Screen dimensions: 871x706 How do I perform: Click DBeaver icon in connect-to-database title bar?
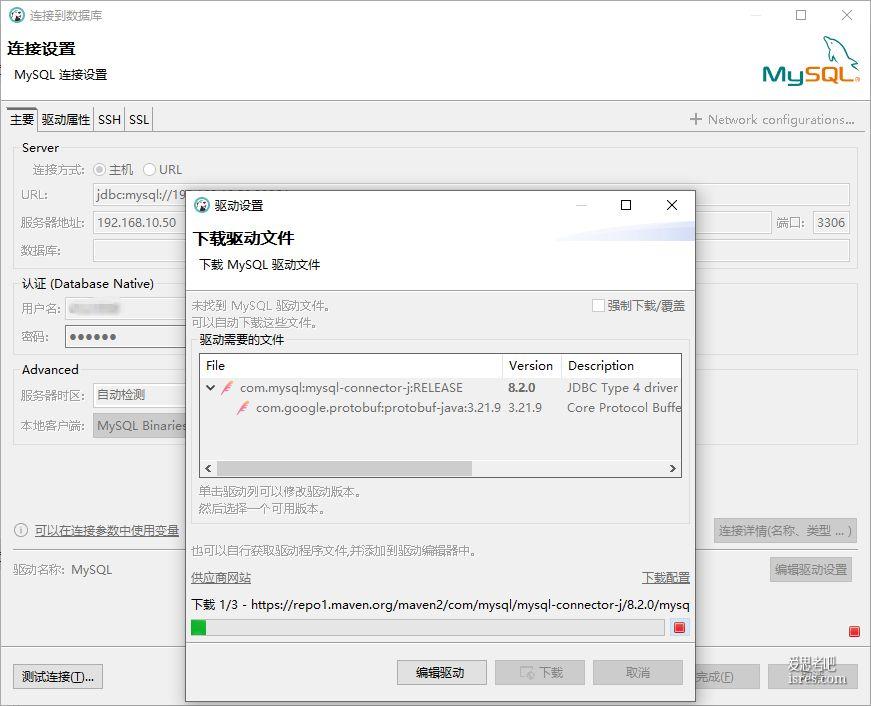(x=17, y=15)
